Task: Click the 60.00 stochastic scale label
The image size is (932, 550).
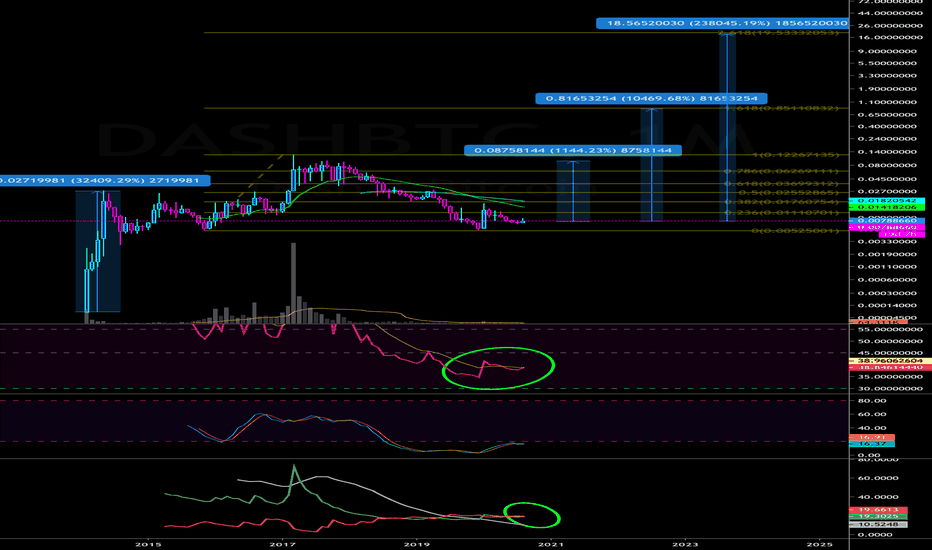Action: tap(872, 414)
